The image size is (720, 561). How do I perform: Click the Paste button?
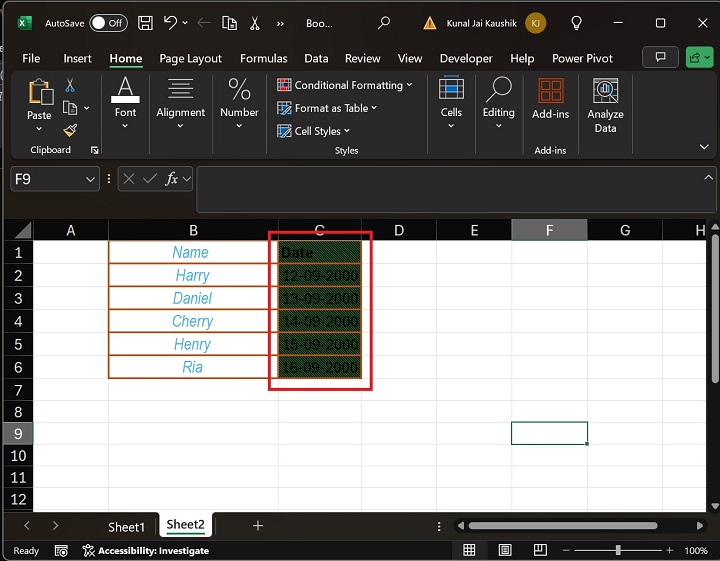pyautogui.click(x=39, y=100)
